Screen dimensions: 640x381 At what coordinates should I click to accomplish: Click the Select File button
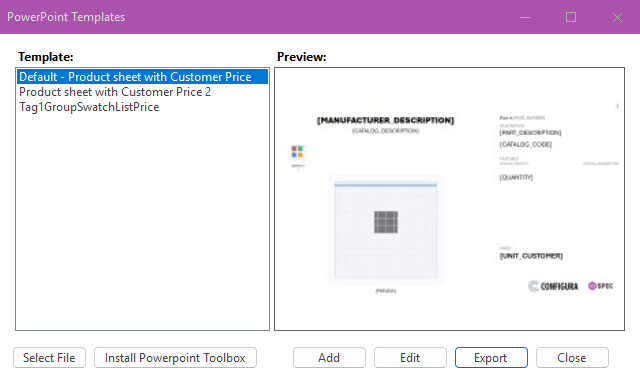(49, 358)
